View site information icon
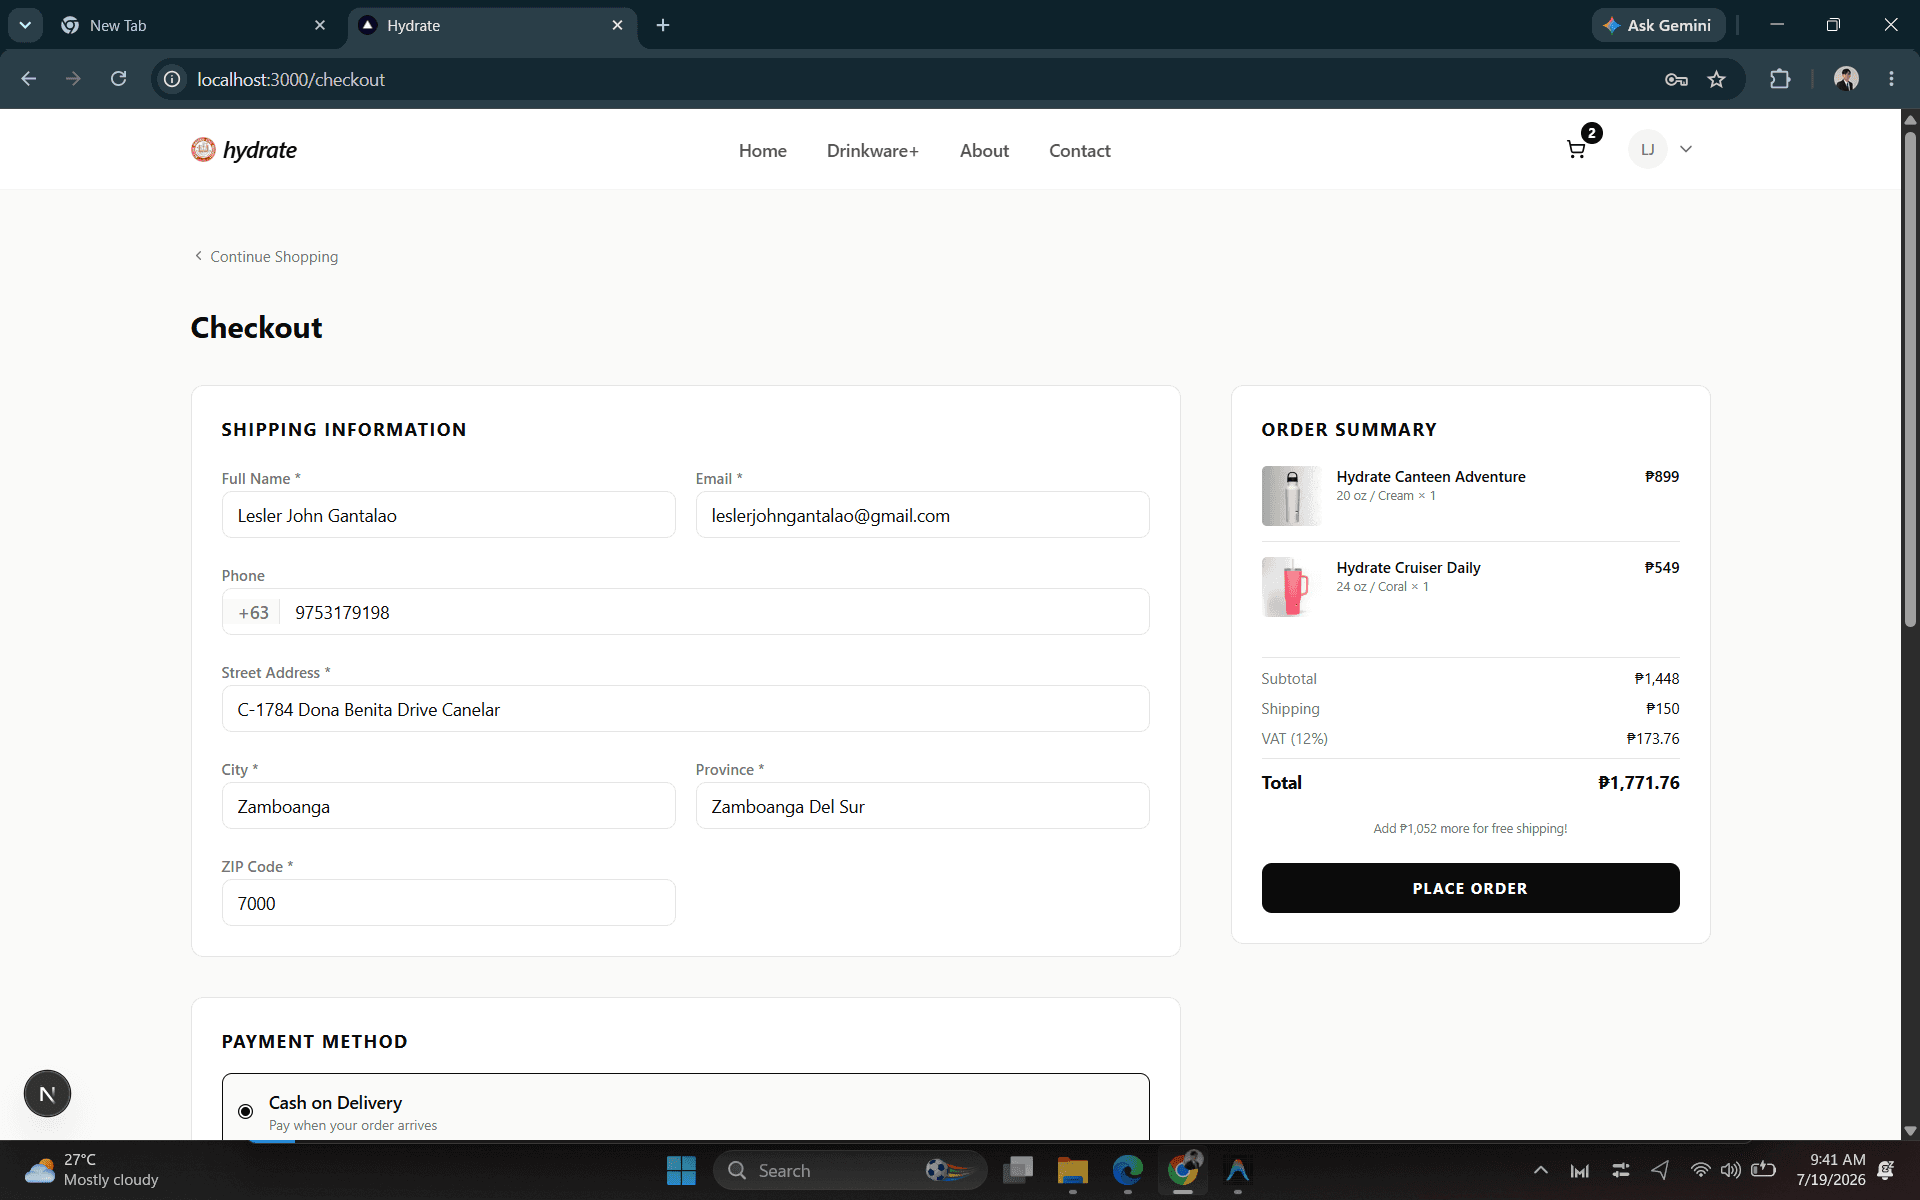Screen dimensions: 1920x1200 172,79
